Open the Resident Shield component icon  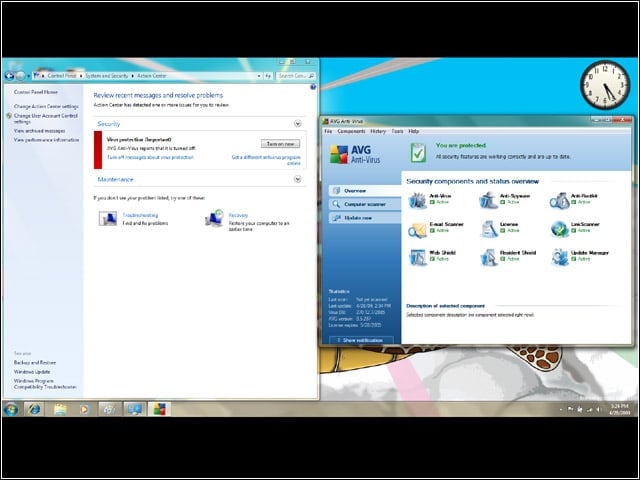click(x=488, y=258)
